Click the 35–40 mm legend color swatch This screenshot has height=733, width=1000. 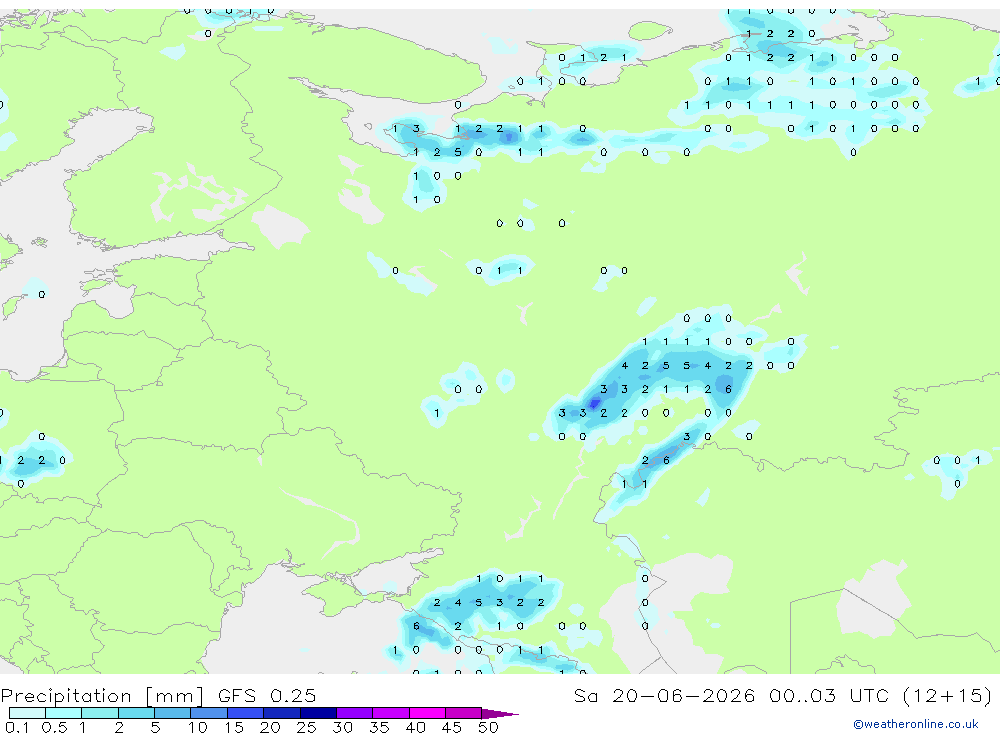tap(391, 713)
